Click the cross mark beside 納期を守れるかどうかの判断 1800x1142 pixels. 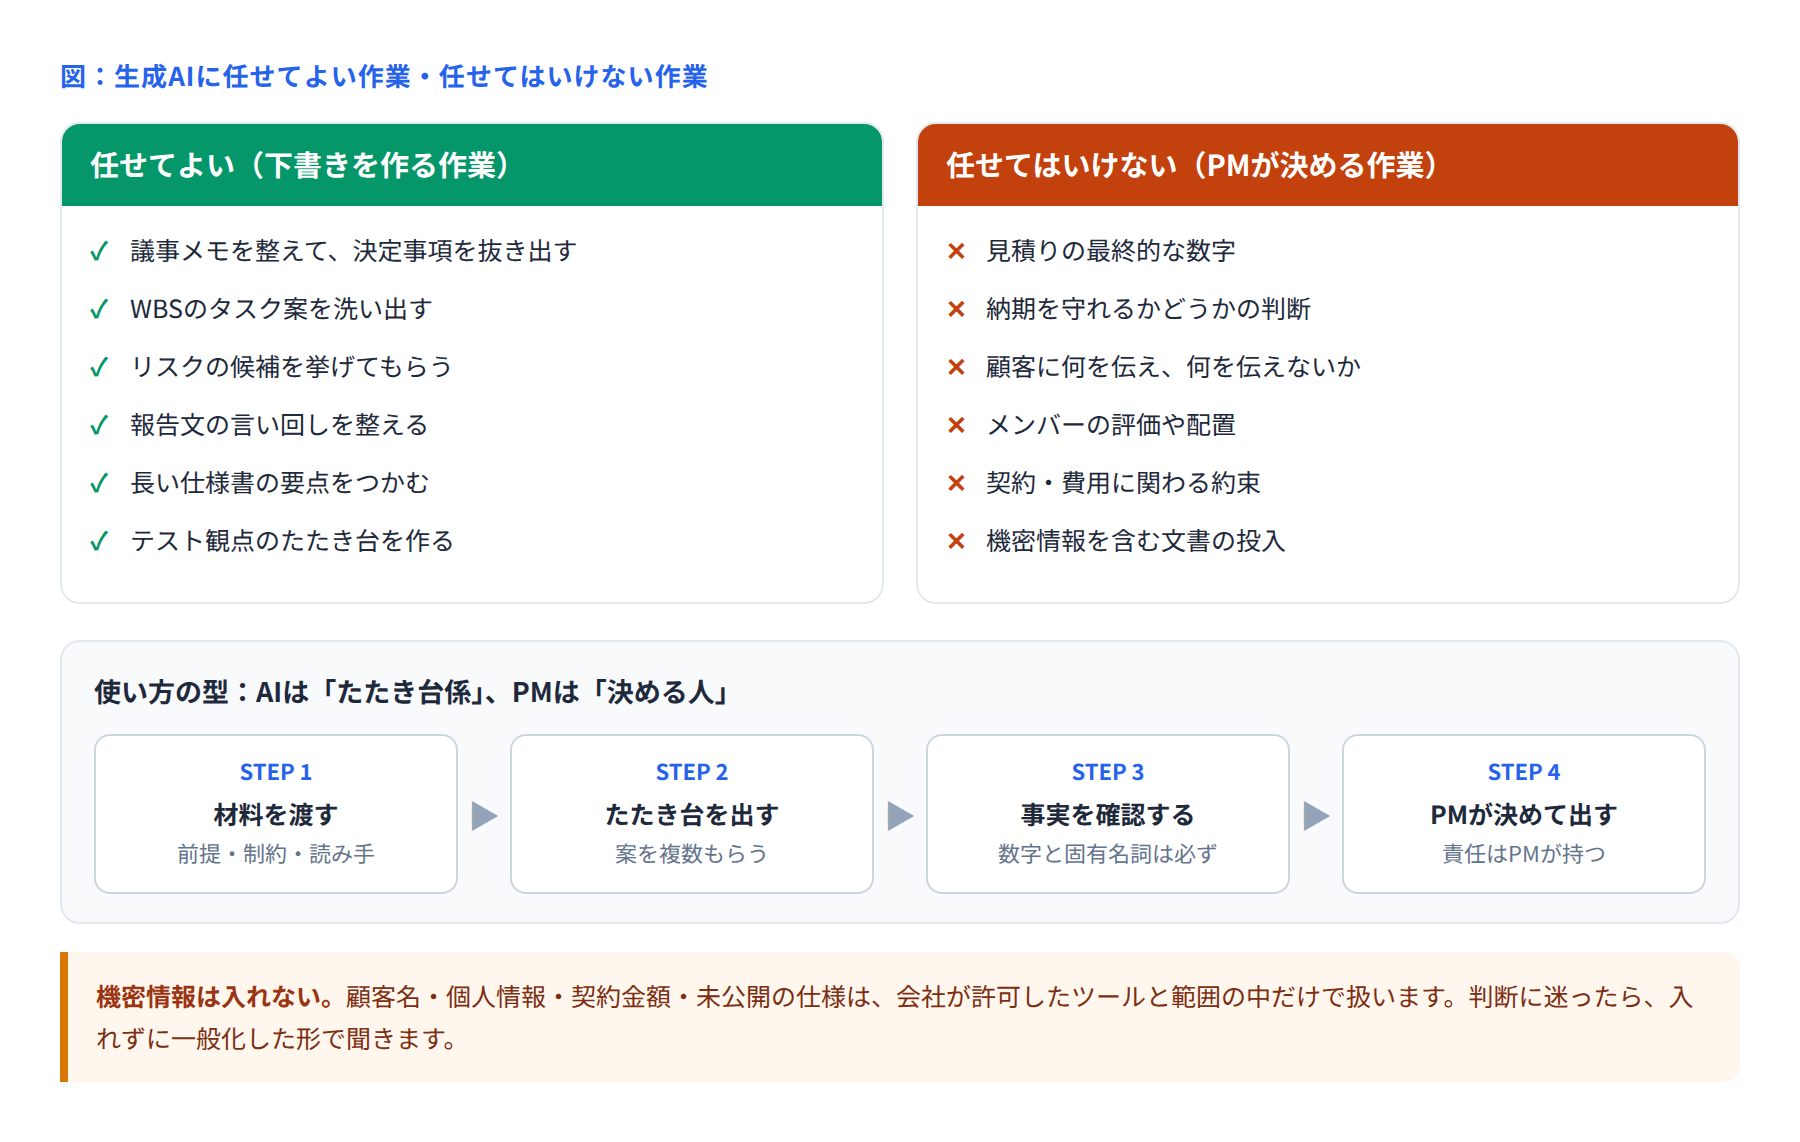[x=956, y=309]
